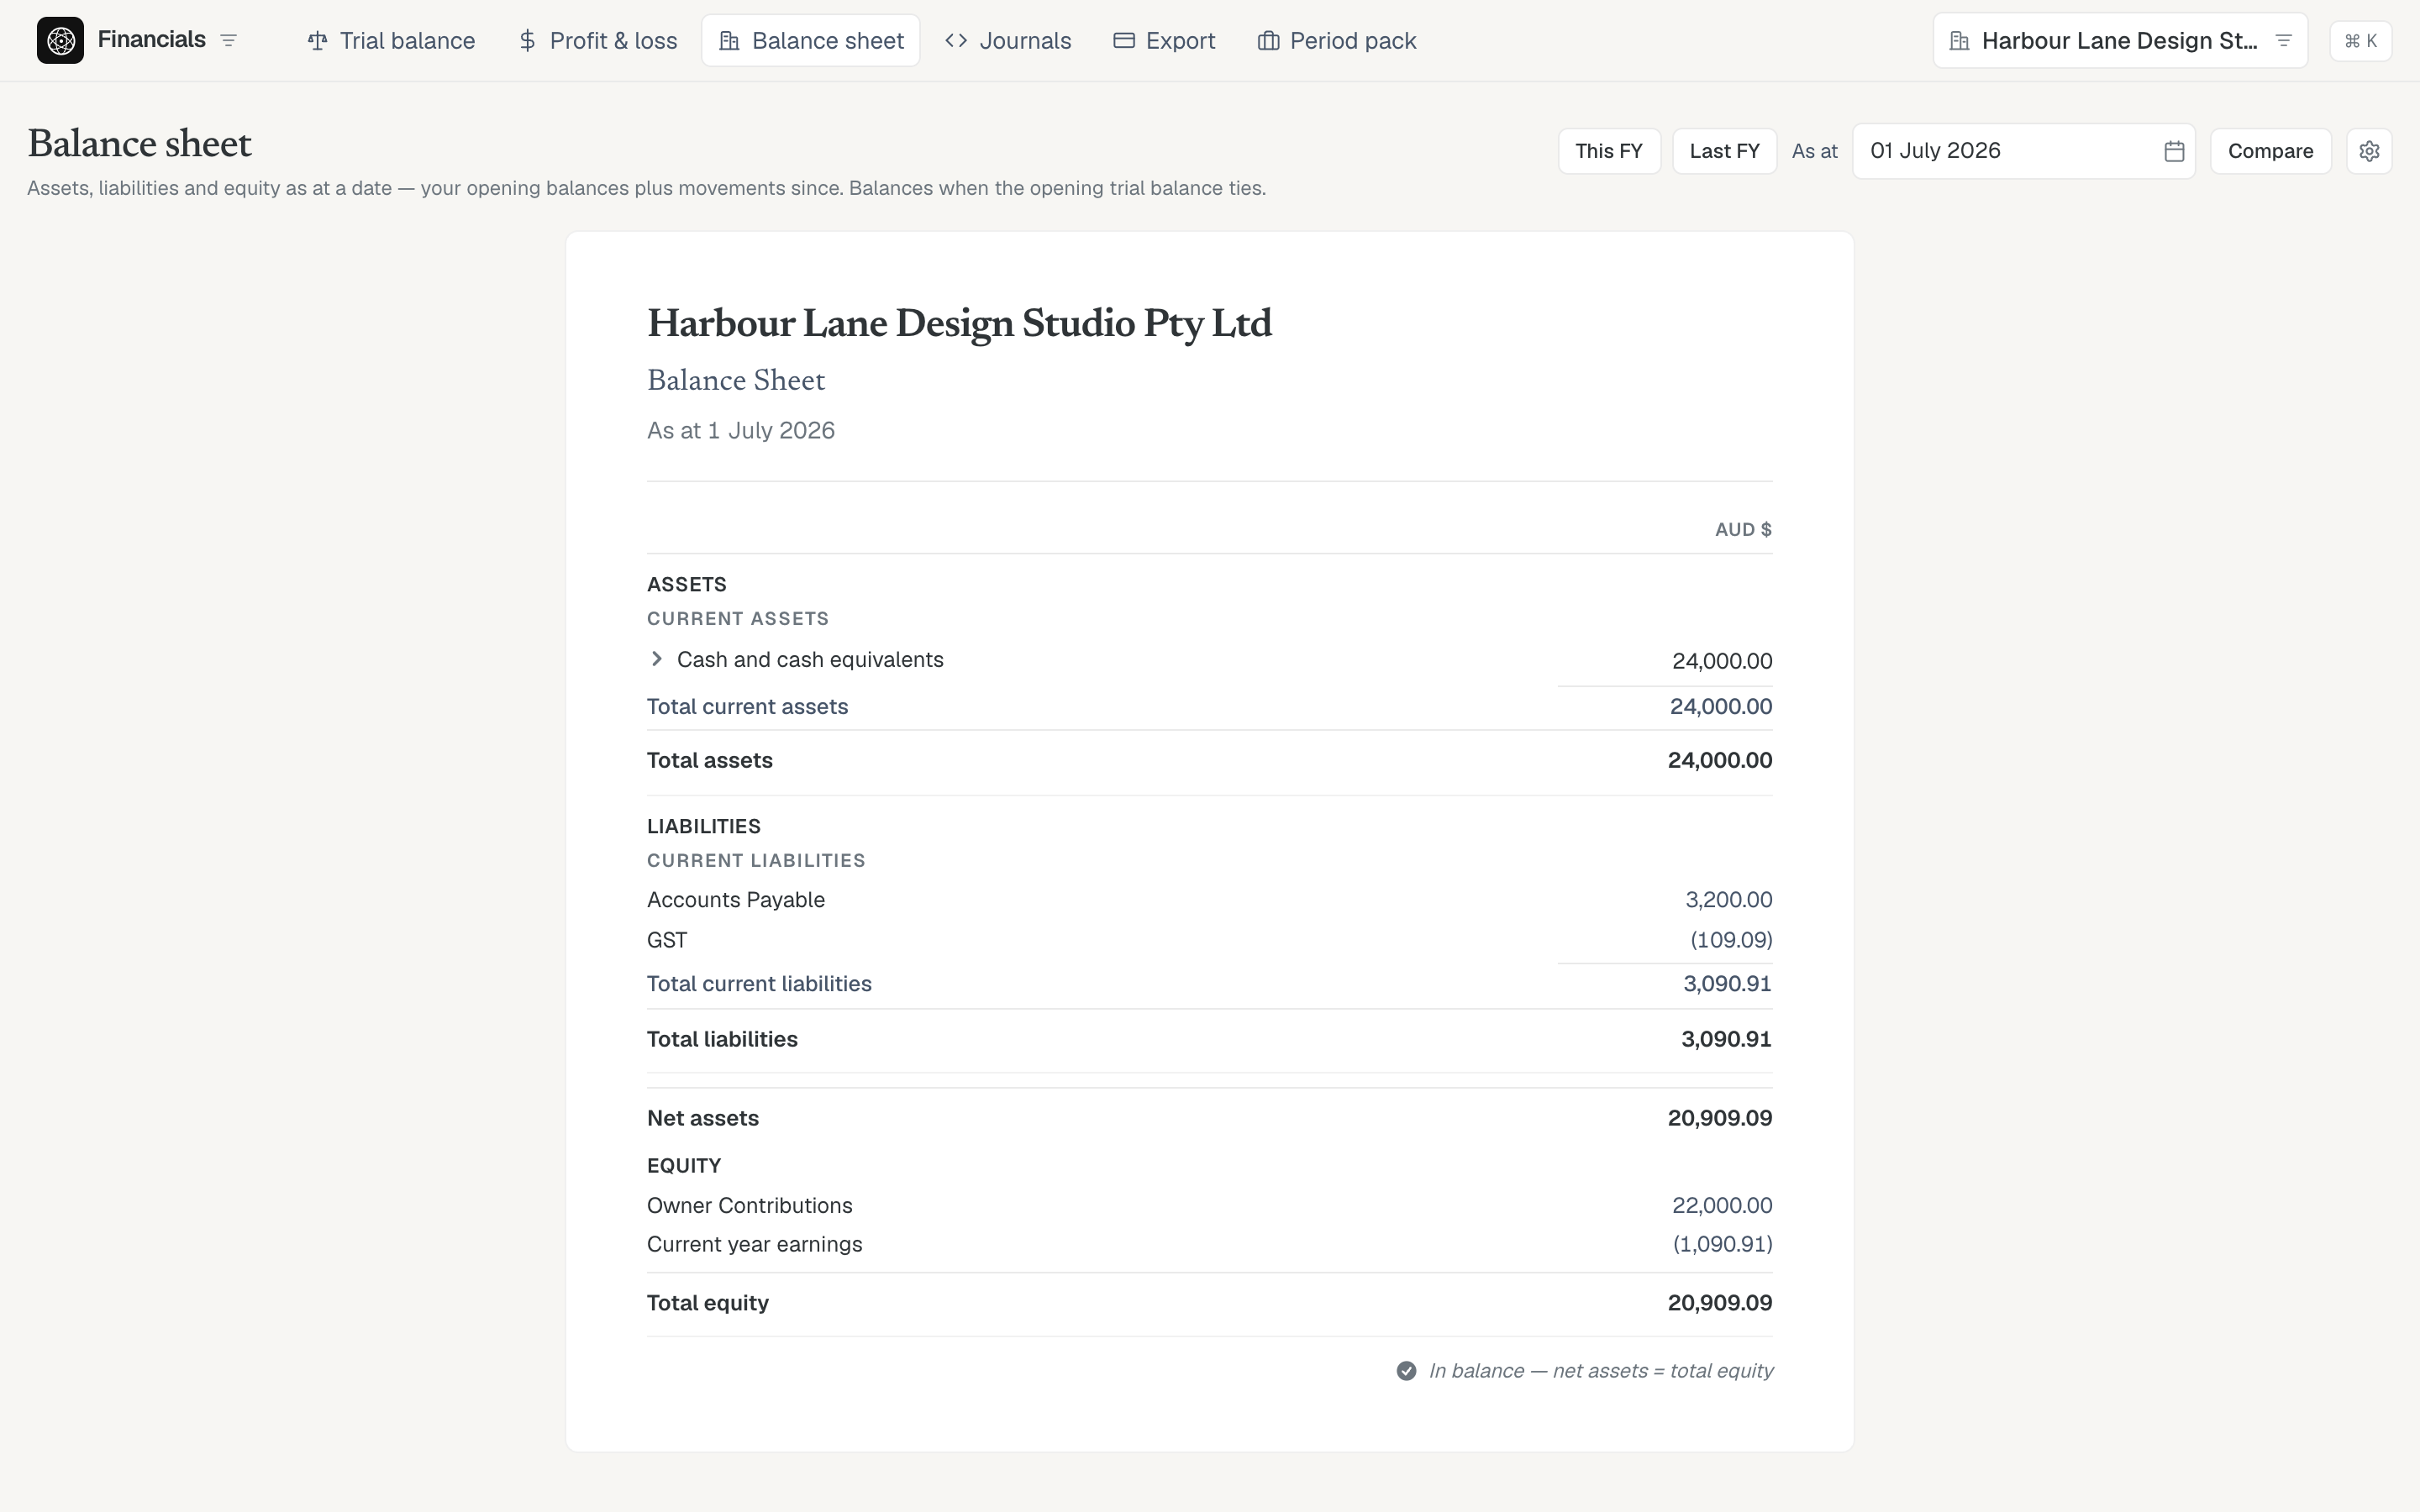
Task: Go to the Trial balance tab
Action: pos(391,41)
